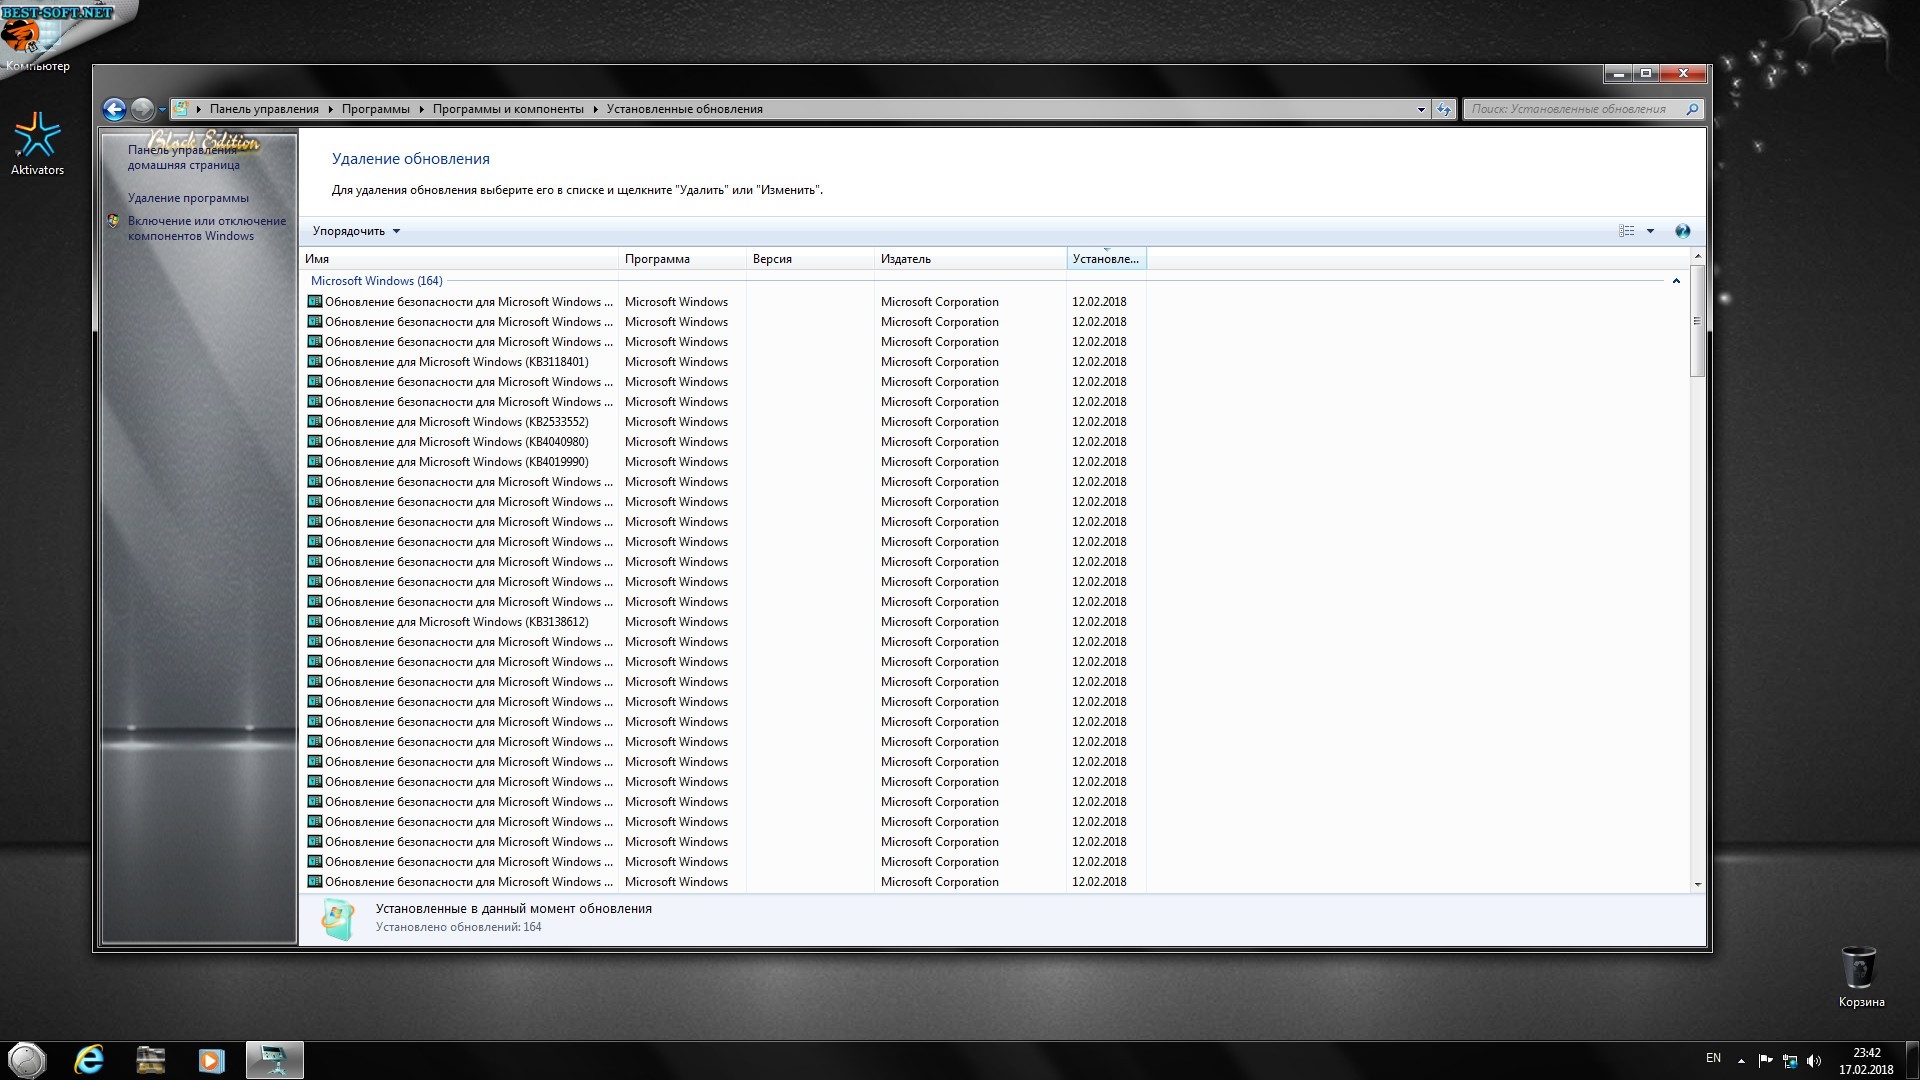Click the change view icon in toolbar
Viewport: 1920px width, 1080px height.
1626,231
